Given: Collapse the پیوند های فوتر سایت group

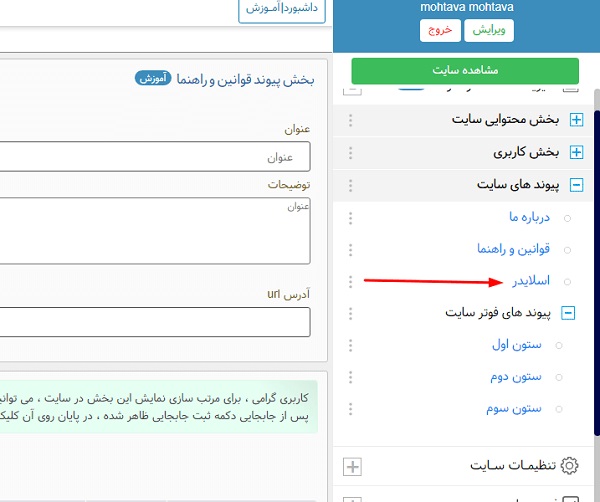Looking at the screenshot, I should click(568, 313).
